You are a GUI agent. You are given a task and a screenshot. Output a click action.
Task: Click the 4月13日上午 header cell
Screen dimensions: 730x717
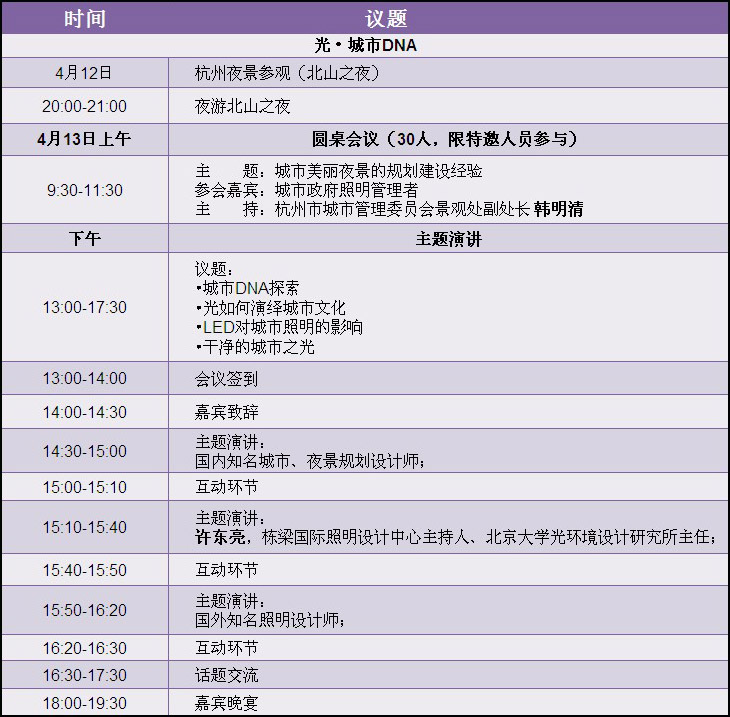84,139
